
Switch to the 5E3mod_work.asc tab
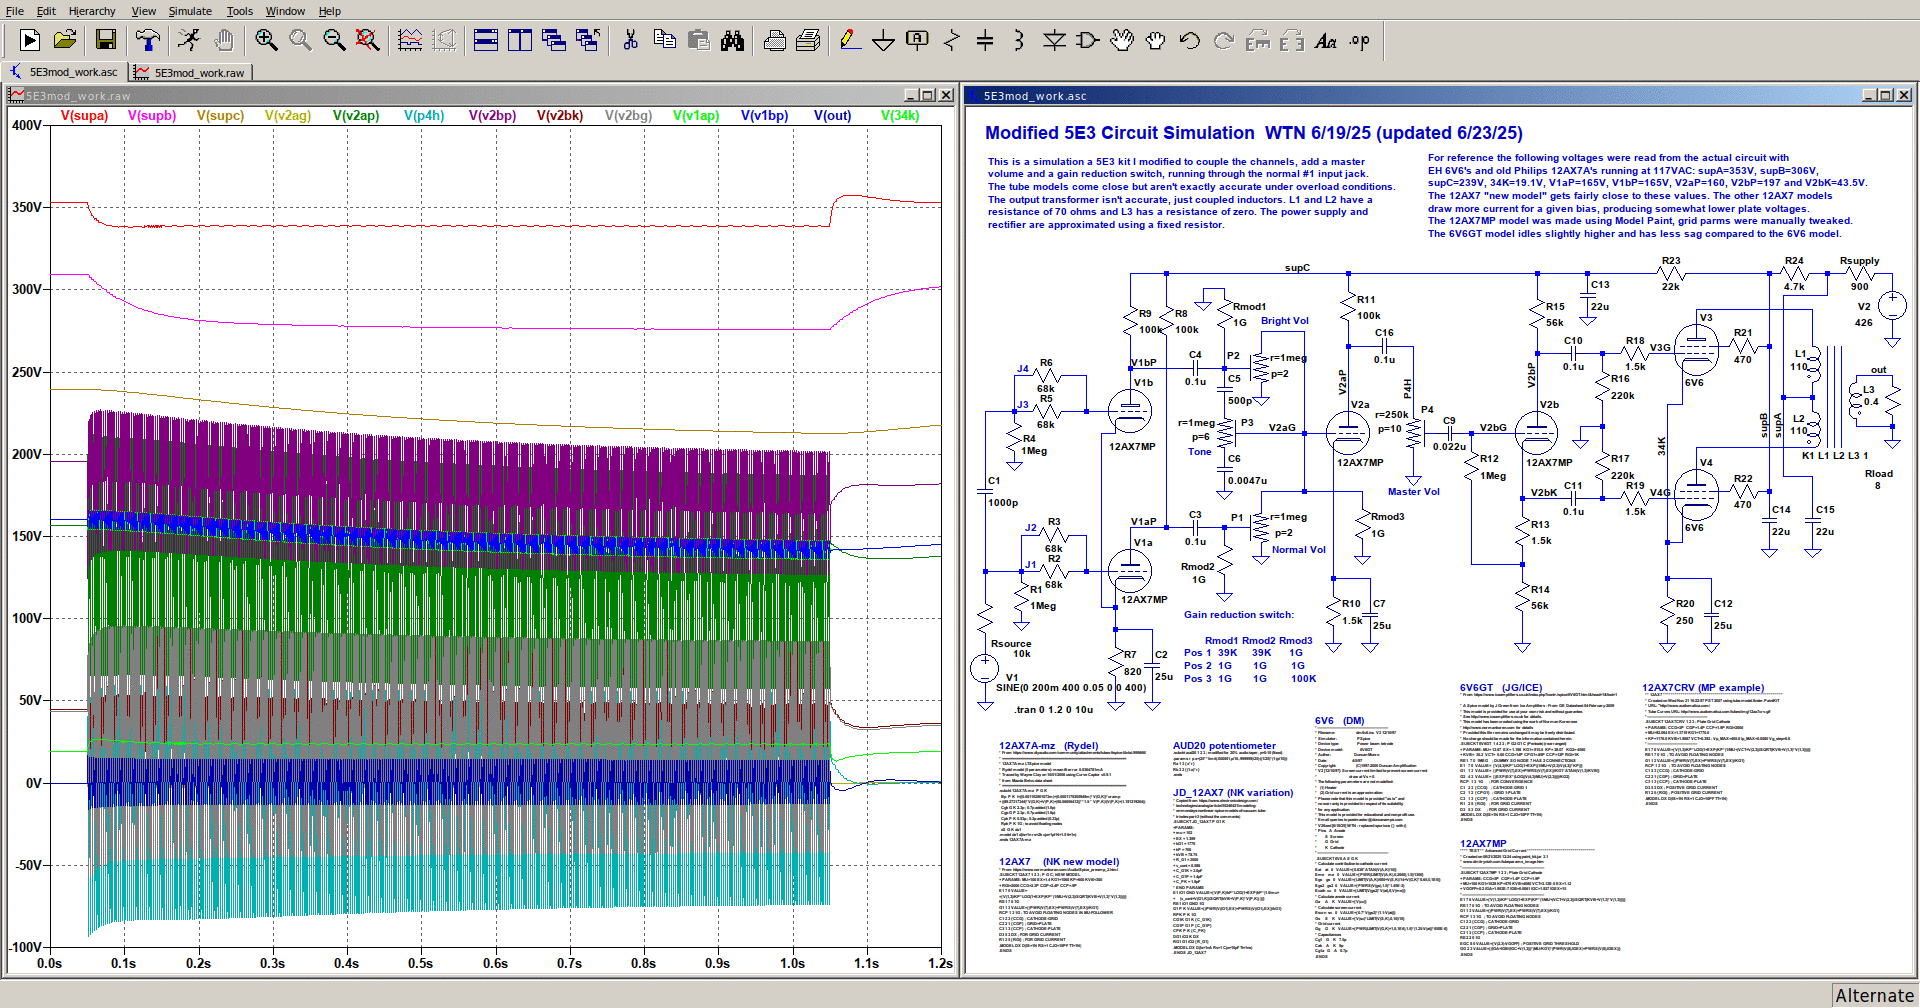click(64, 72)
